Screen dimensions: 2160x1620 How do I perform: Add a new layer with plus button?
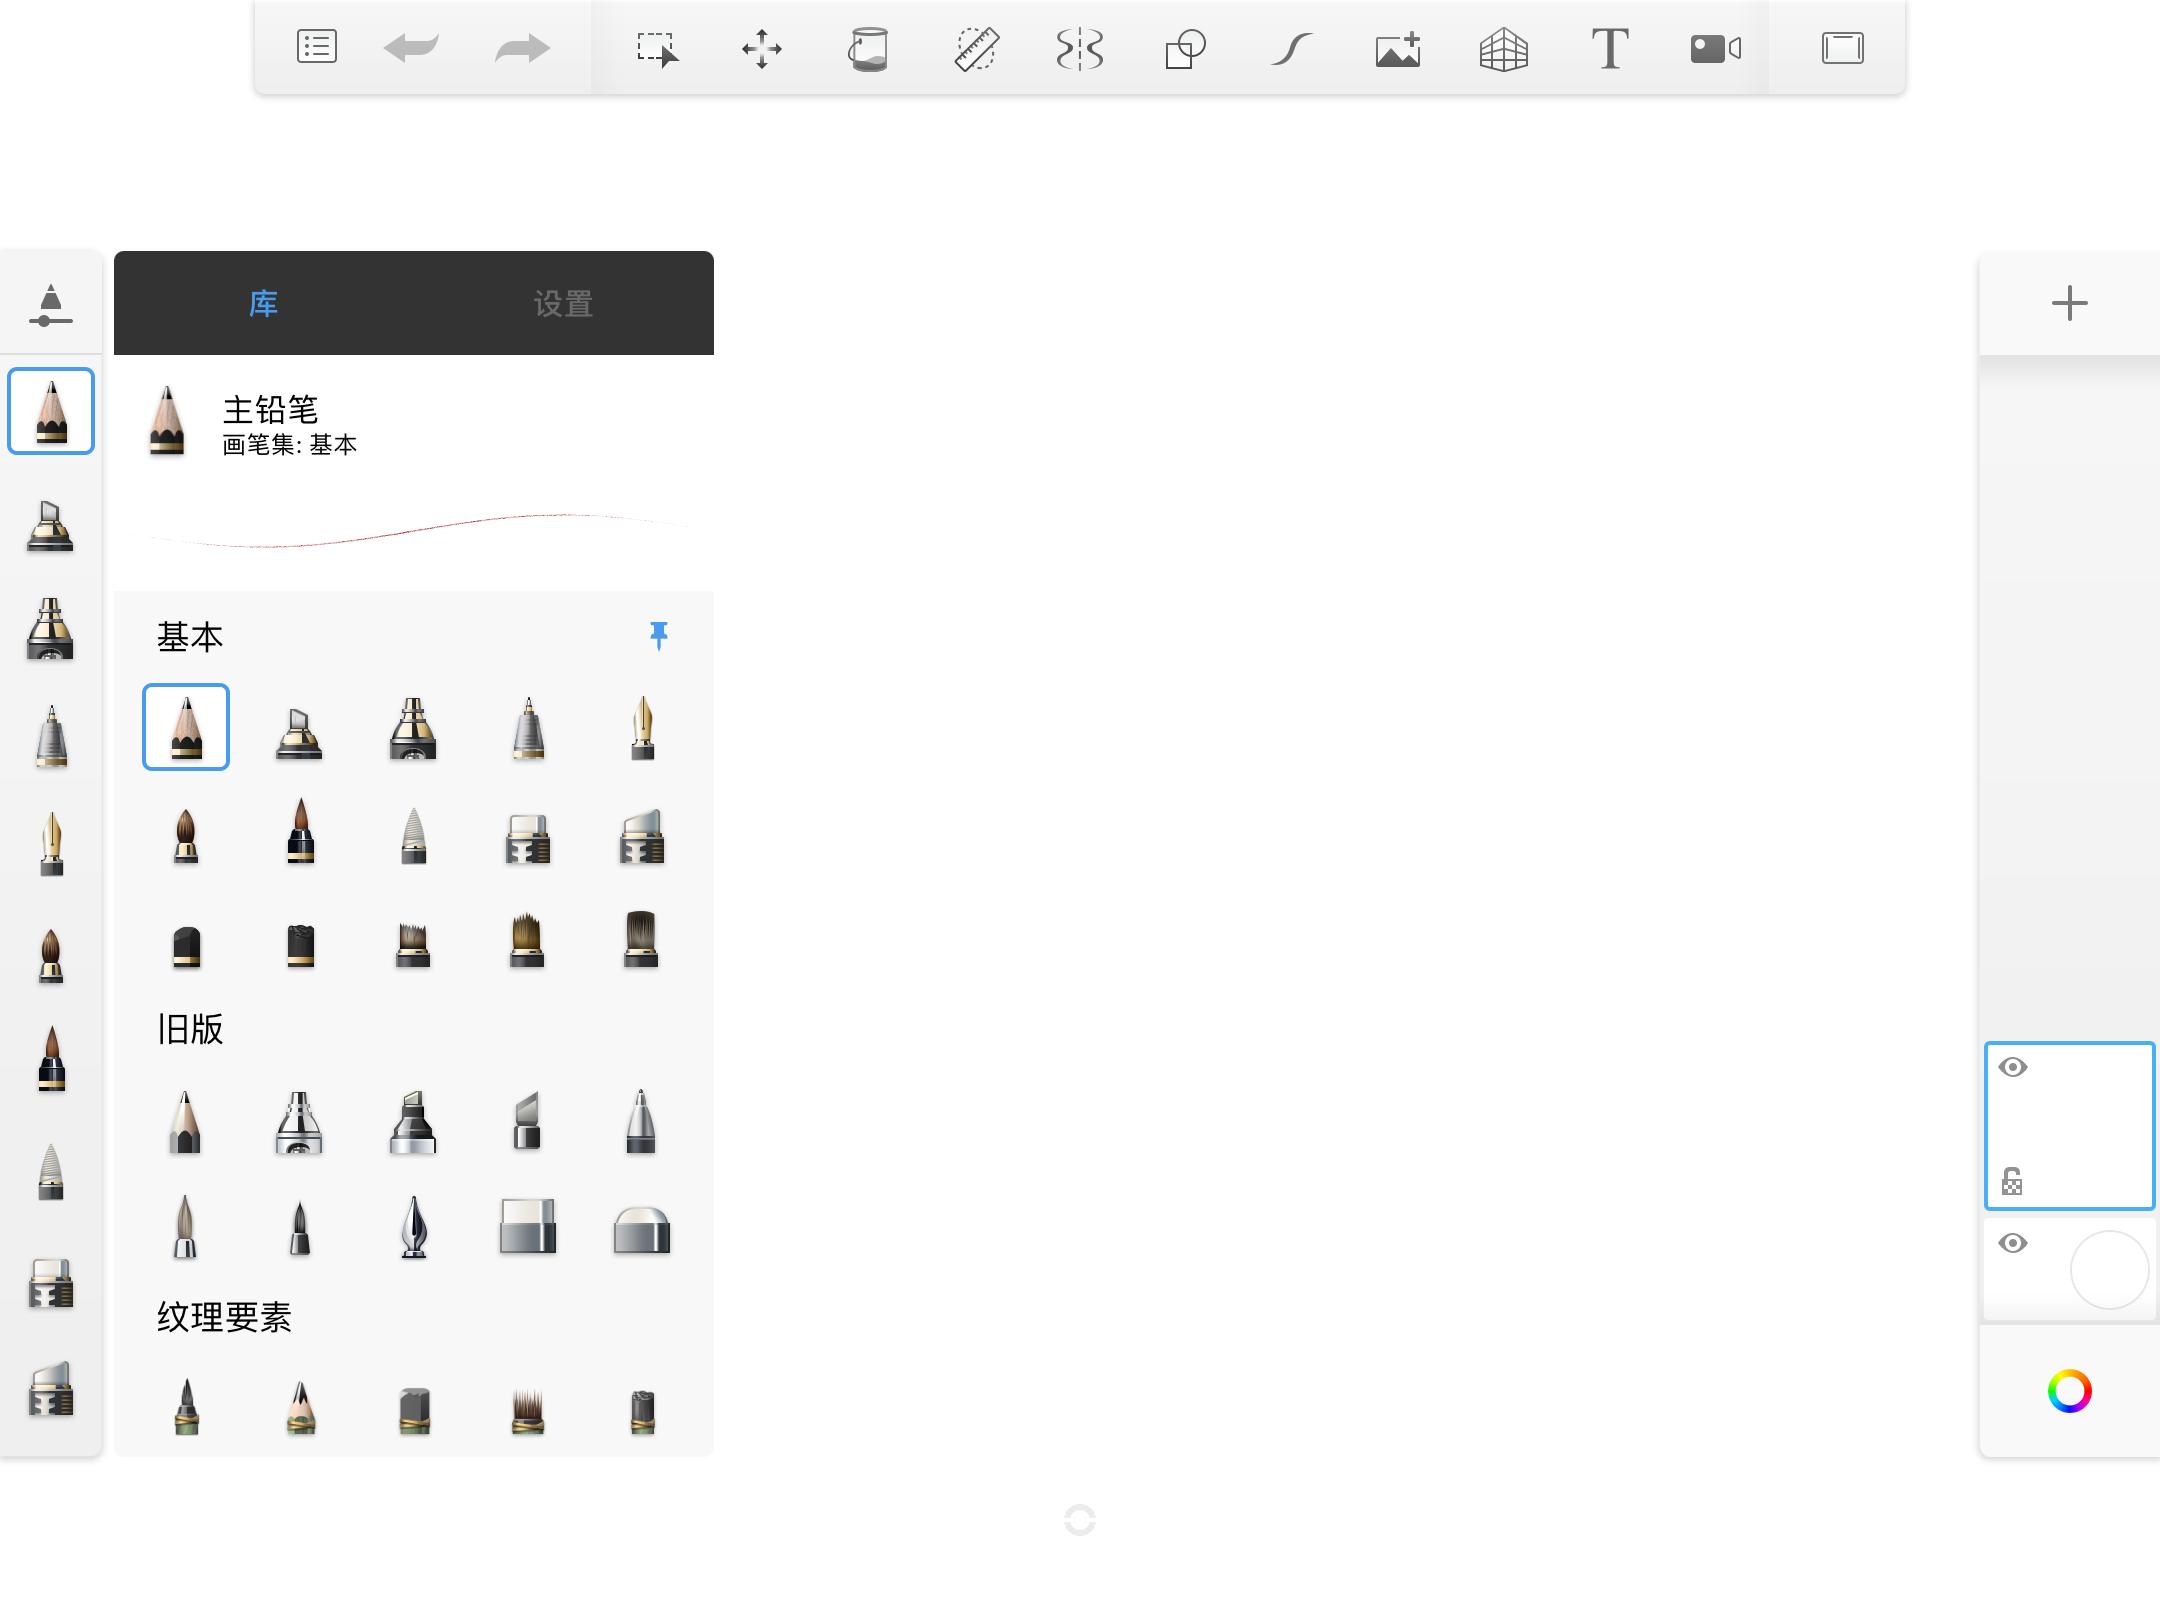[2069, 303]
